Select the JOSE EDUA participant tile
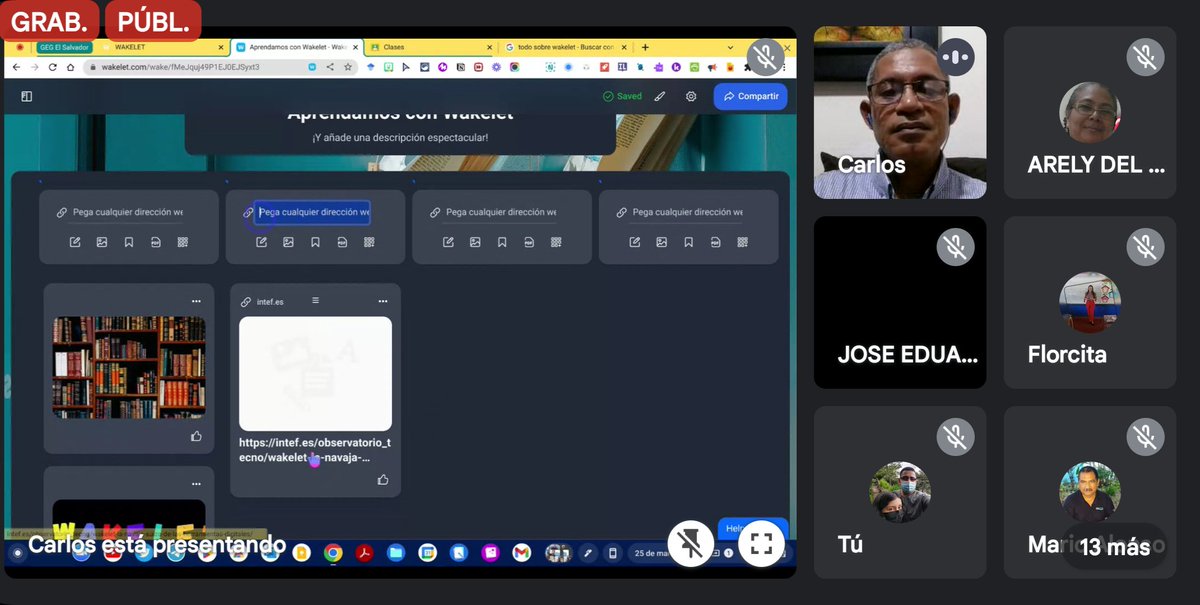Screen dimensions: 1200x605 pyautogui.click(x=900, y=303)
